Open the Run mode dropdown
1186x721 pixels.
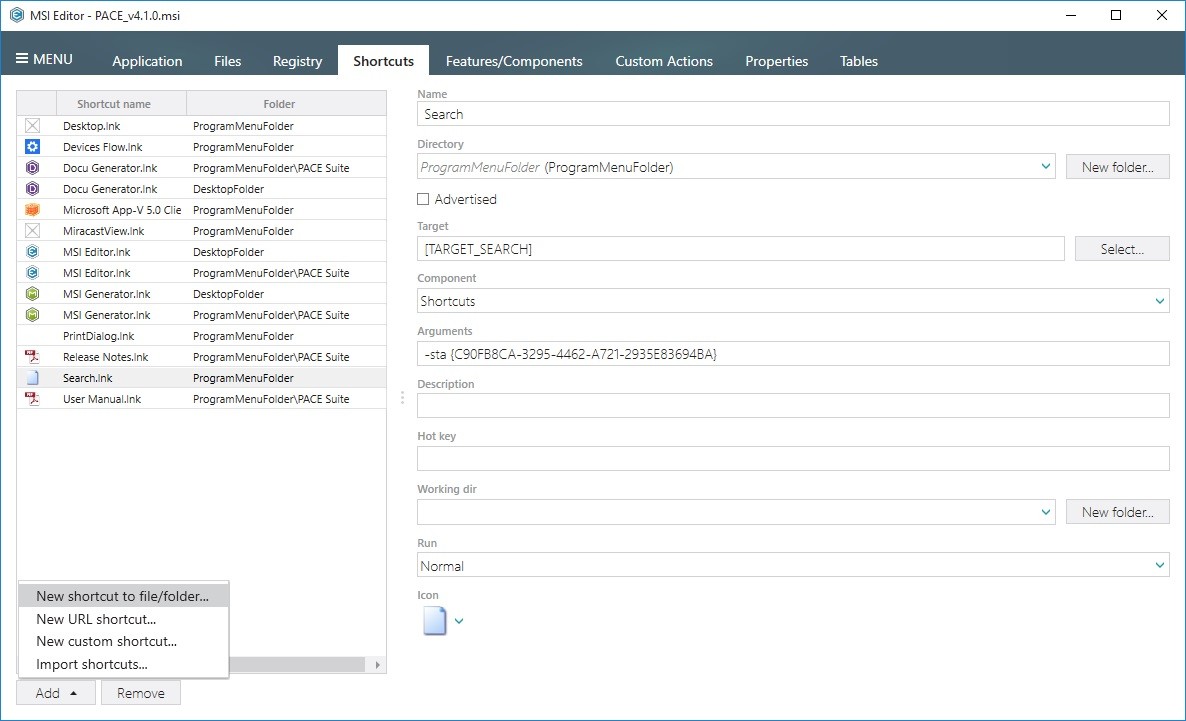point(1160,565)
